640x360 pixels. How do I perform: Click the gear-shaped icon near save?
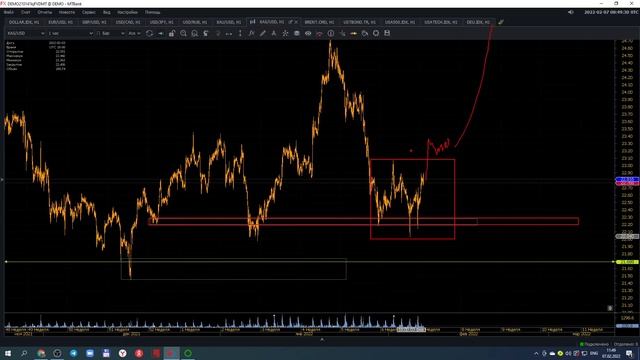pyautogui.click(x=376, y=33)
